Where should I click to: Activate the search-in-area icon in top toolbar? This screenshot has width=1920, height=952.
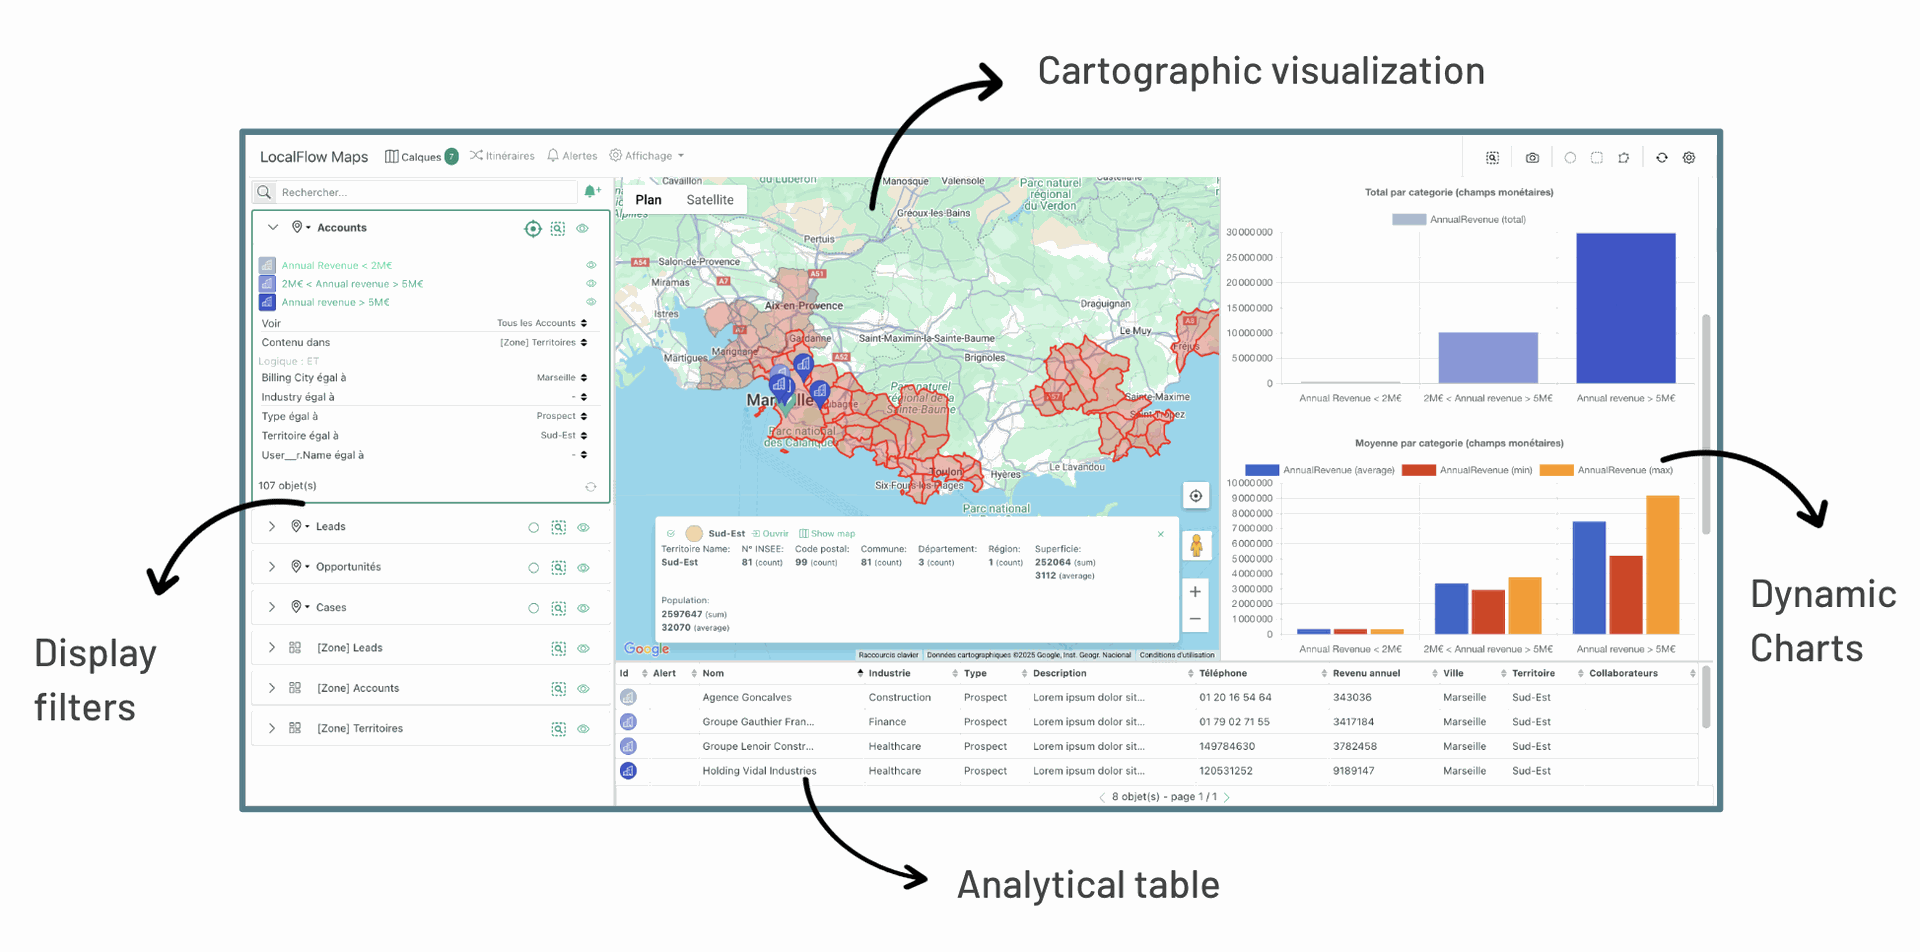(1491, 157)
